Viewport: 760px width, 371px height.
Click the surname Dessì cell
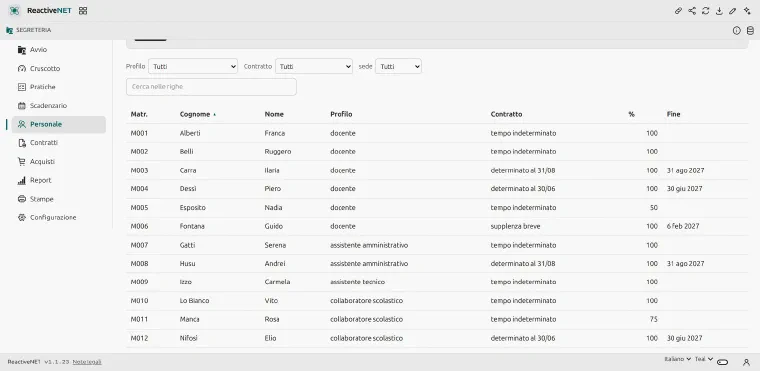188,189
